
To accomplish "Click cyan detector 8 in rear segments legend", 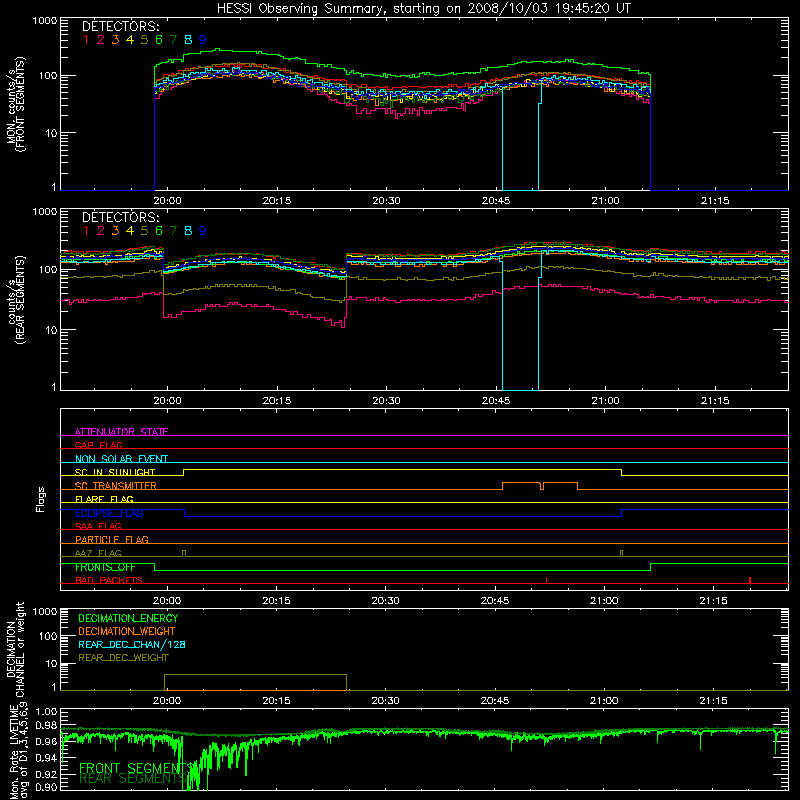I will click(188, 231).
